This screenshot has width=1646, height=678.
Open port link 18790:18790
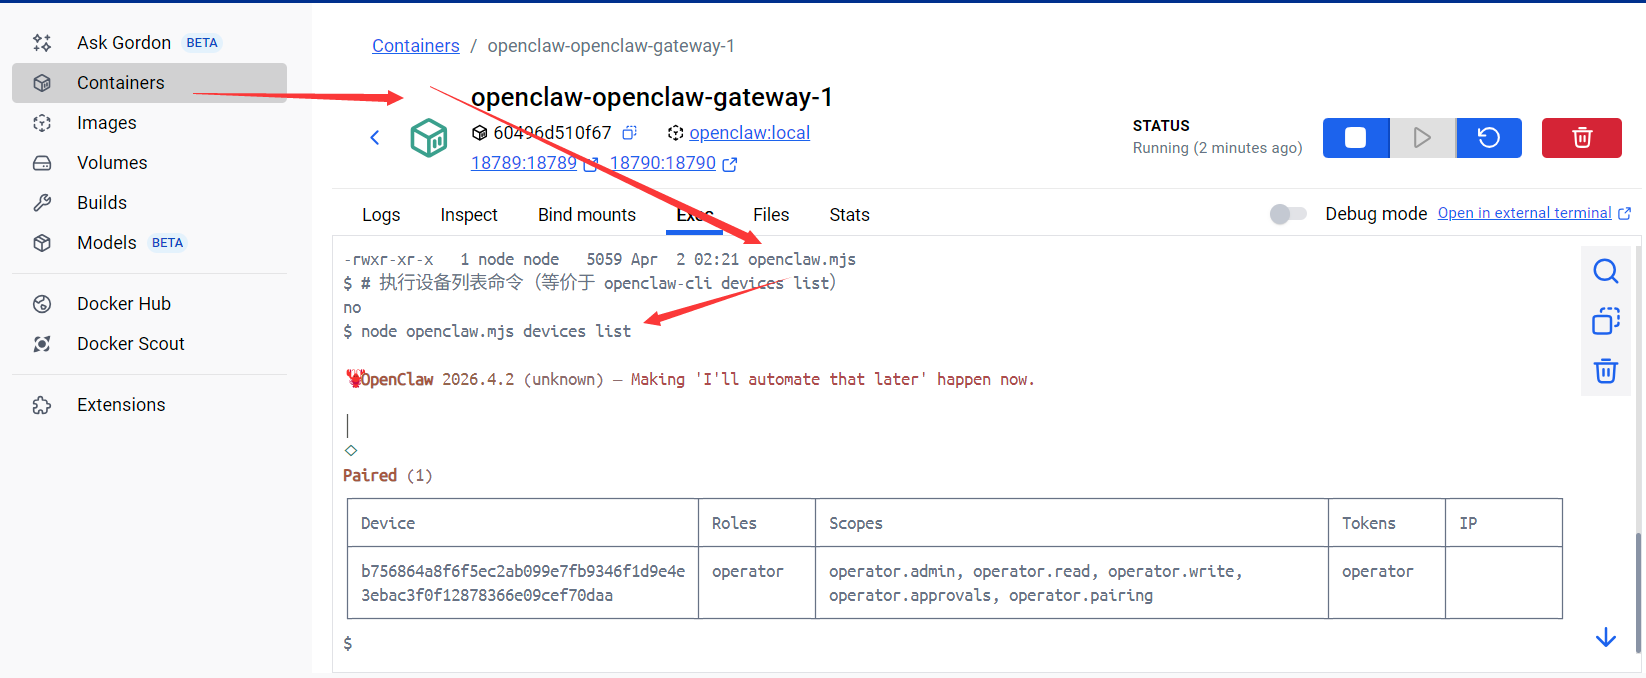pos(663,163)
